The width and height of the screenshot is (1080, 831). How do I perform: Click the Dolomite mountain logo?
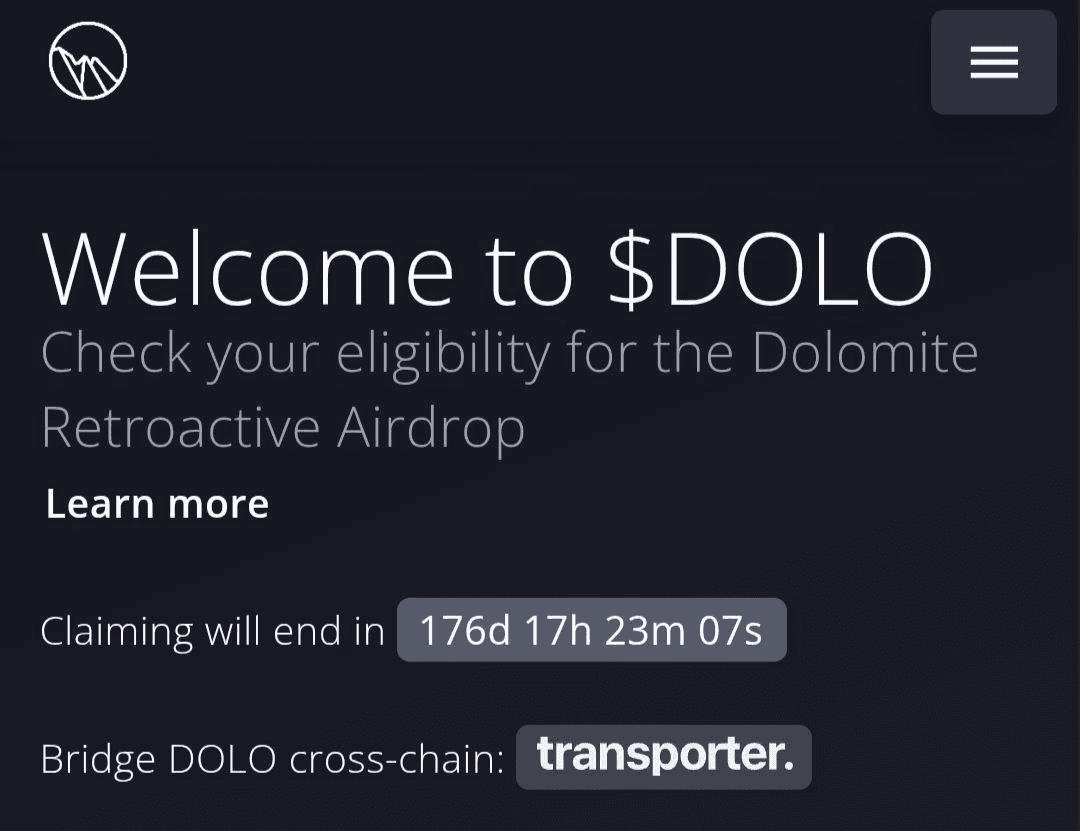(x=88, y=61)
